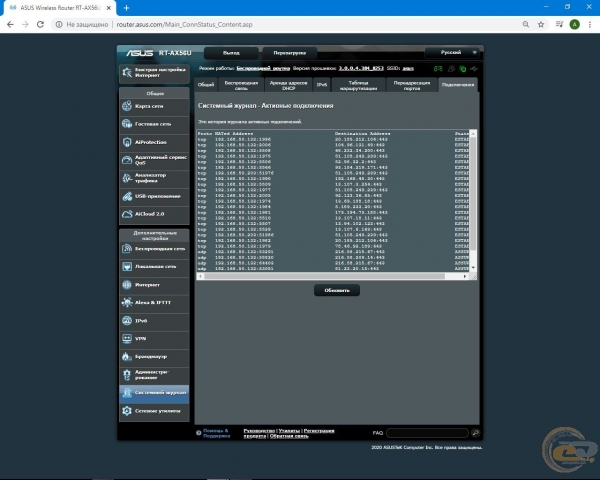Select the Подключения tab
The image size is (600, 480).
coord(458,85)
